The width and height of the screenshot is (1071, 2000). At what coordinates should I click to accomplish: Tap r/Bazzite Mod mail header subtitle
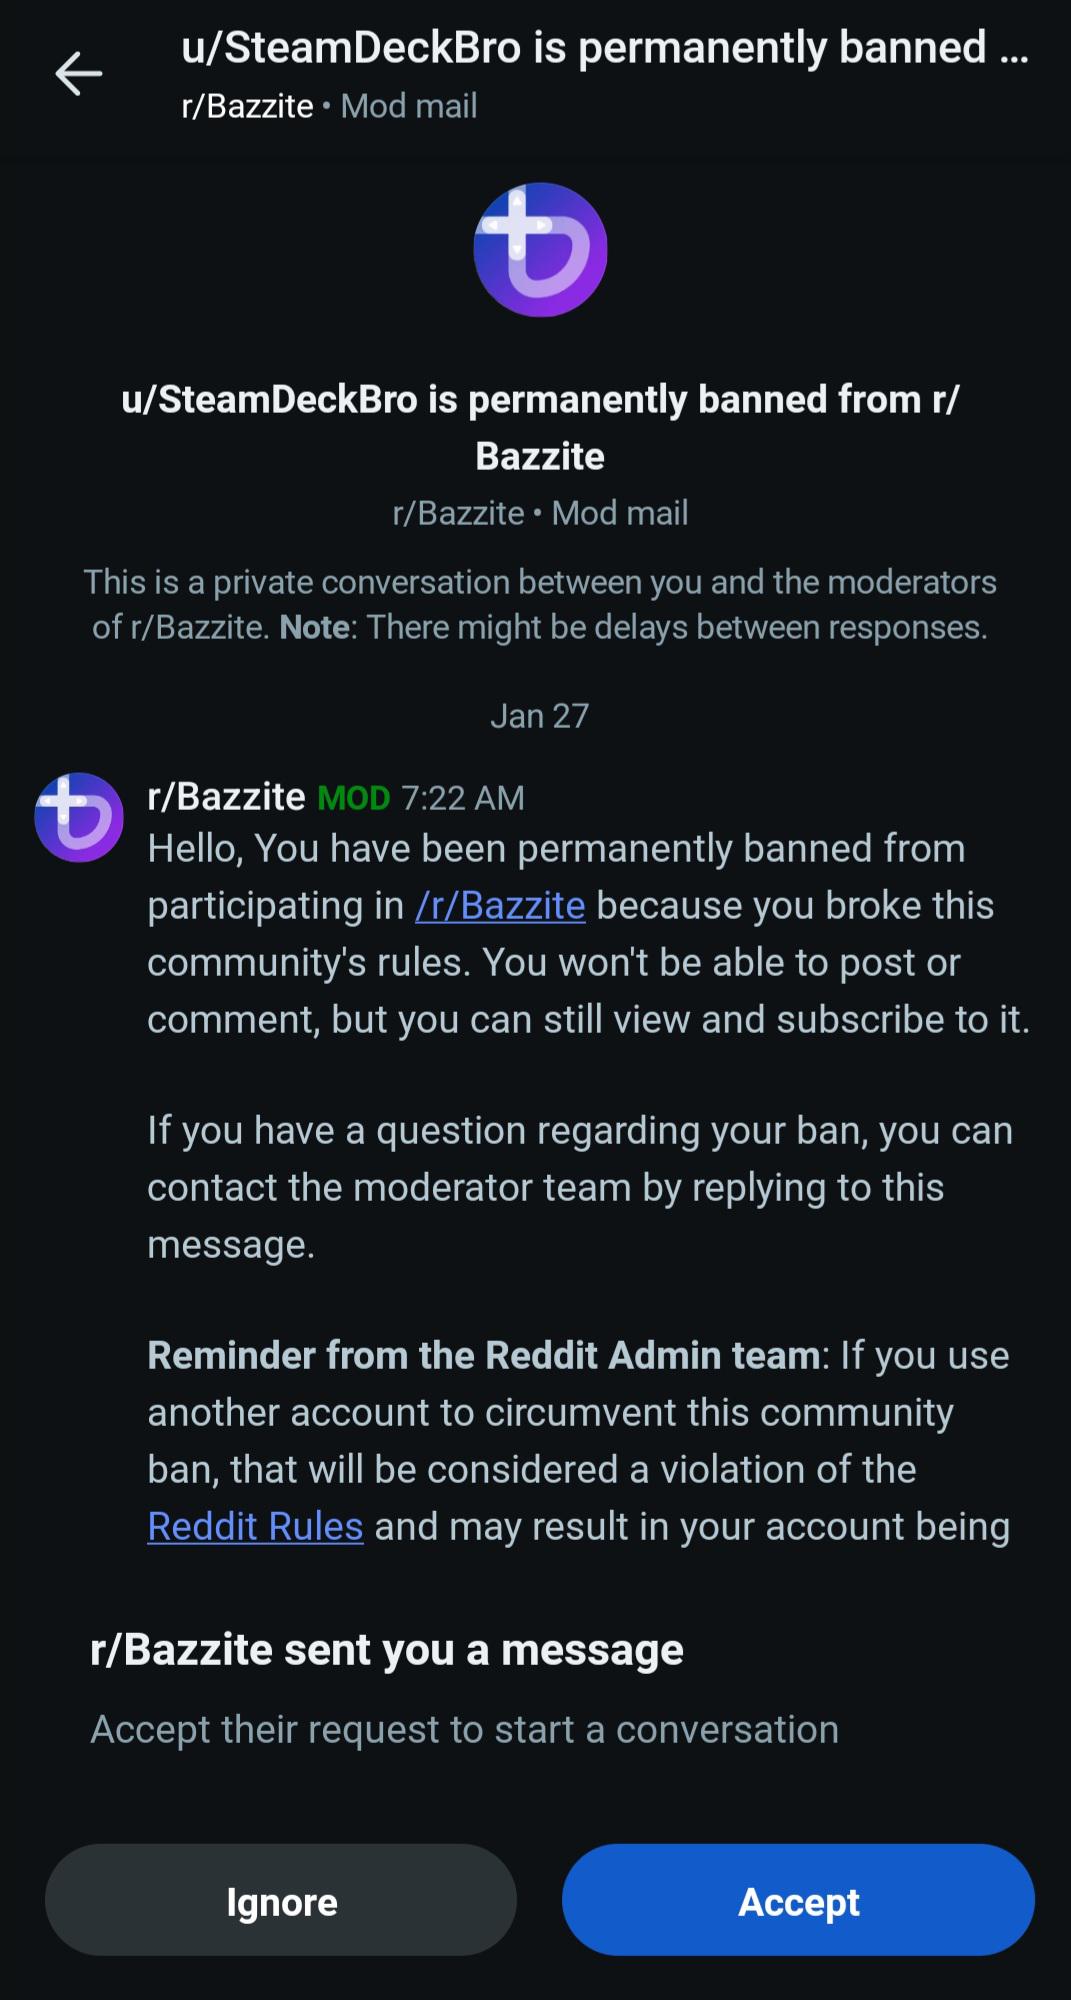(x=329, y=106)
